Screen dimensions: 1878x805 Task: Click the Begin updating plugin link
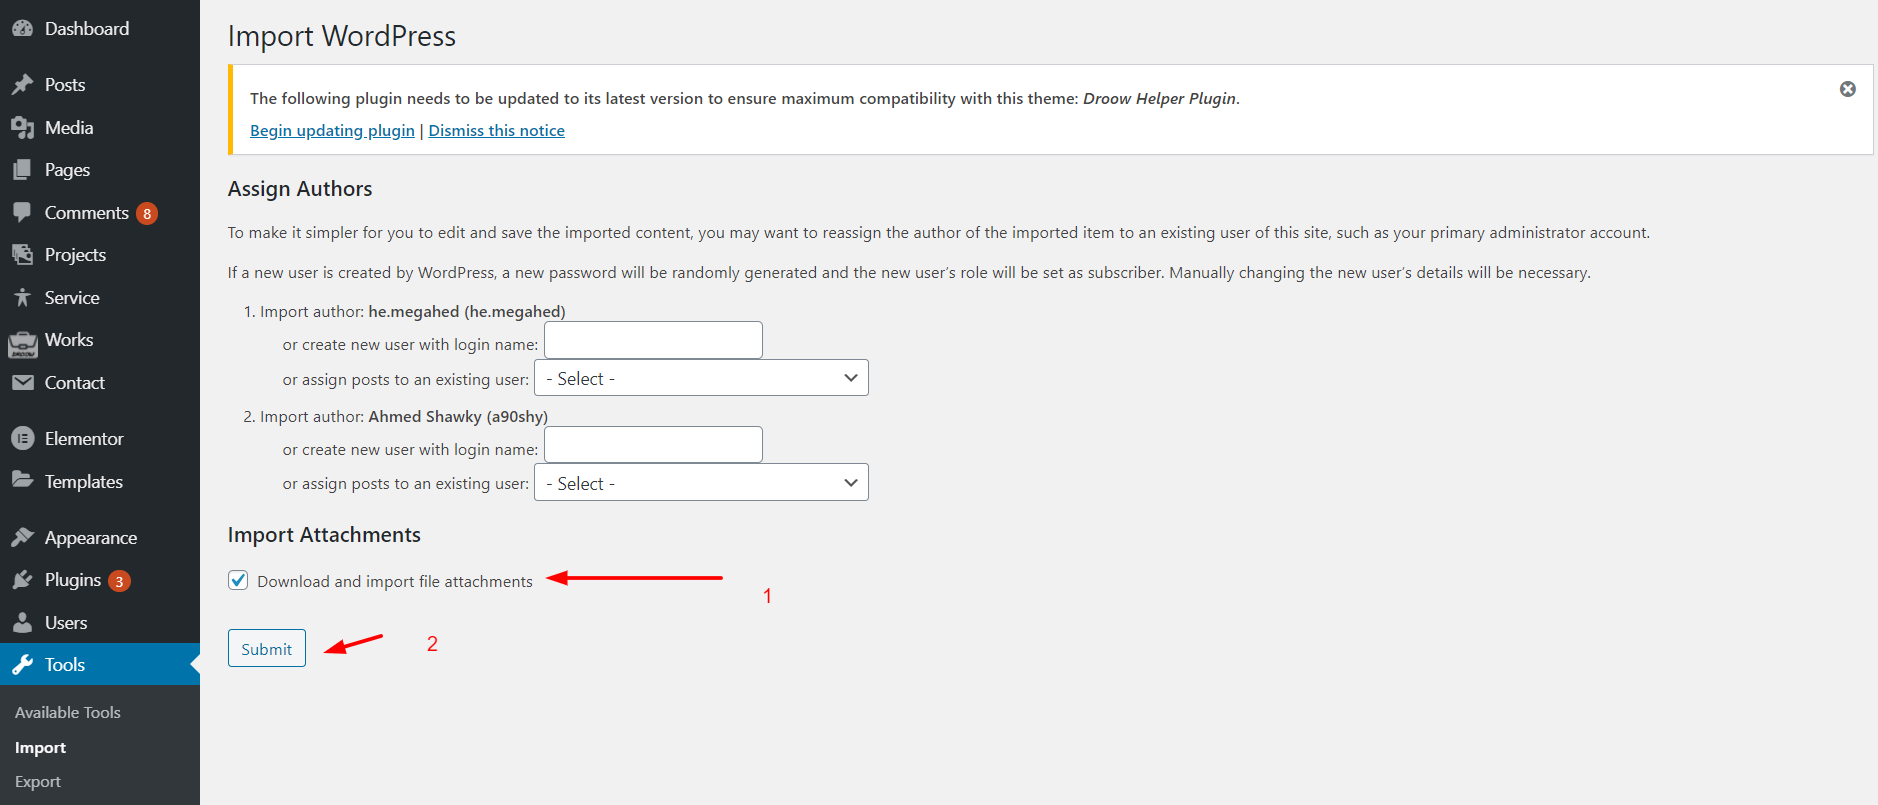332,131
